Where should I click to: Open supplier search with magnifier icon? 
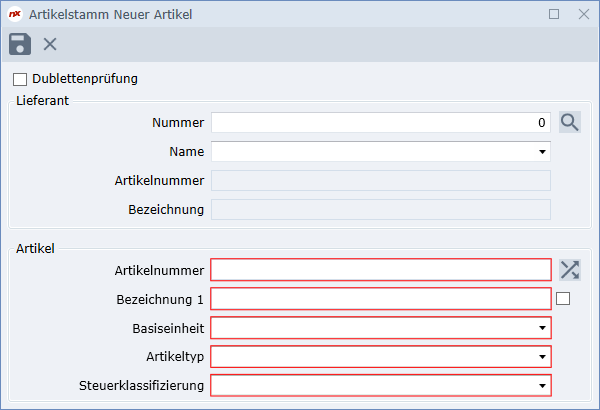point(570,123)
